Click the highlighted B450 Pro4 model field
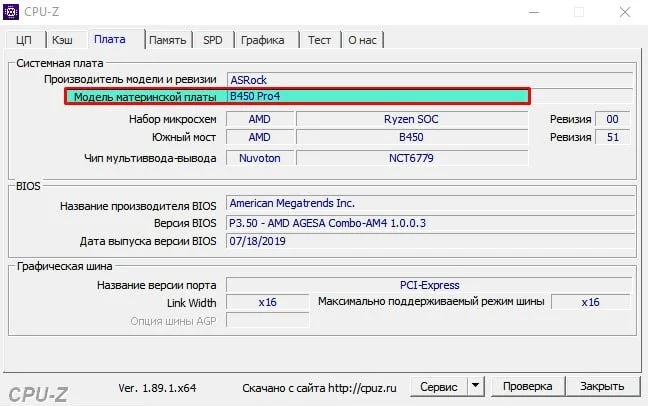This screenshot has height=406, width=648. point(378,96)
